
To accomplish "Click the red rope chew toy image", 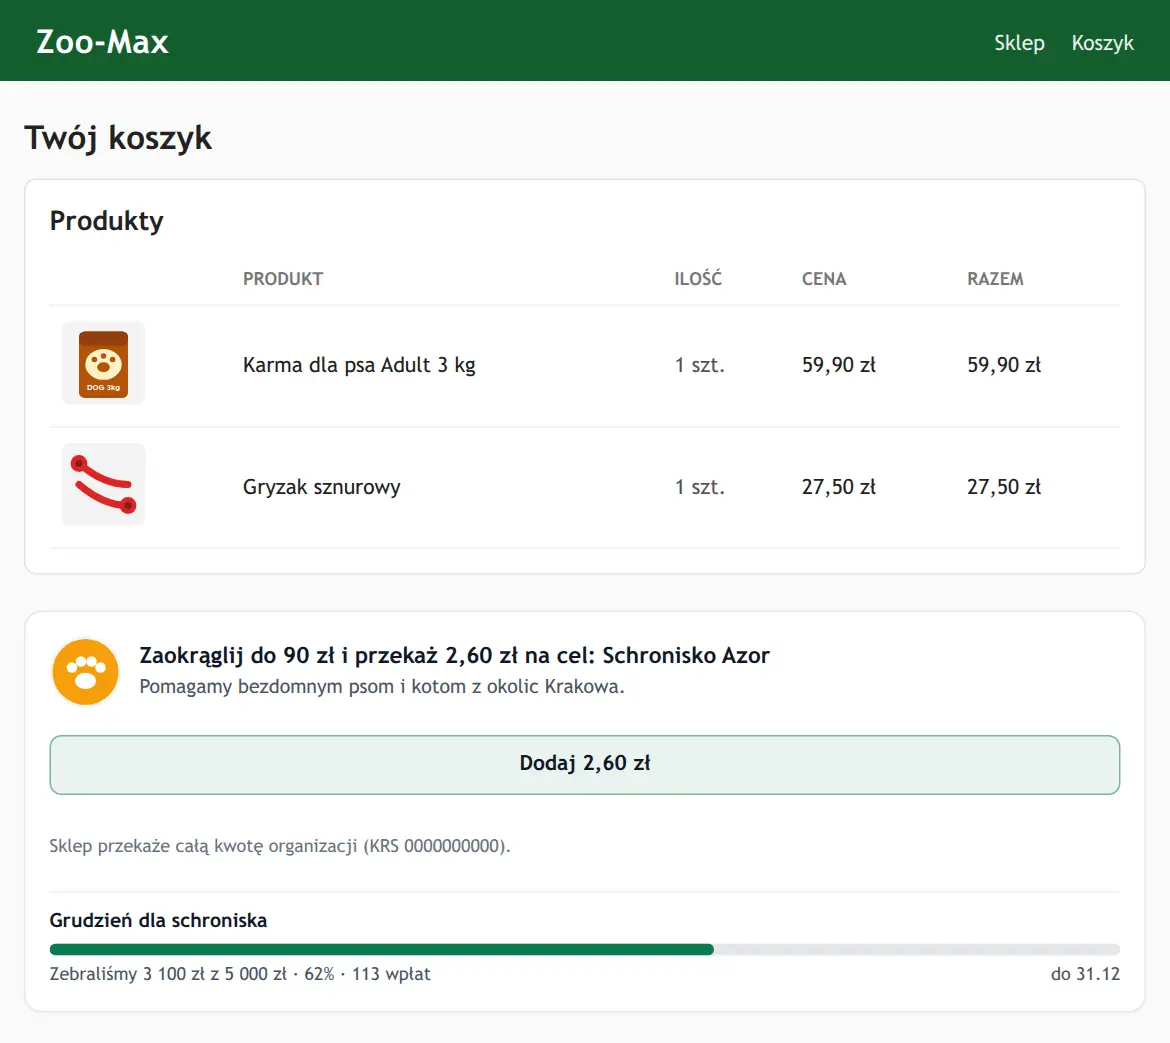I will click(103, 485).
